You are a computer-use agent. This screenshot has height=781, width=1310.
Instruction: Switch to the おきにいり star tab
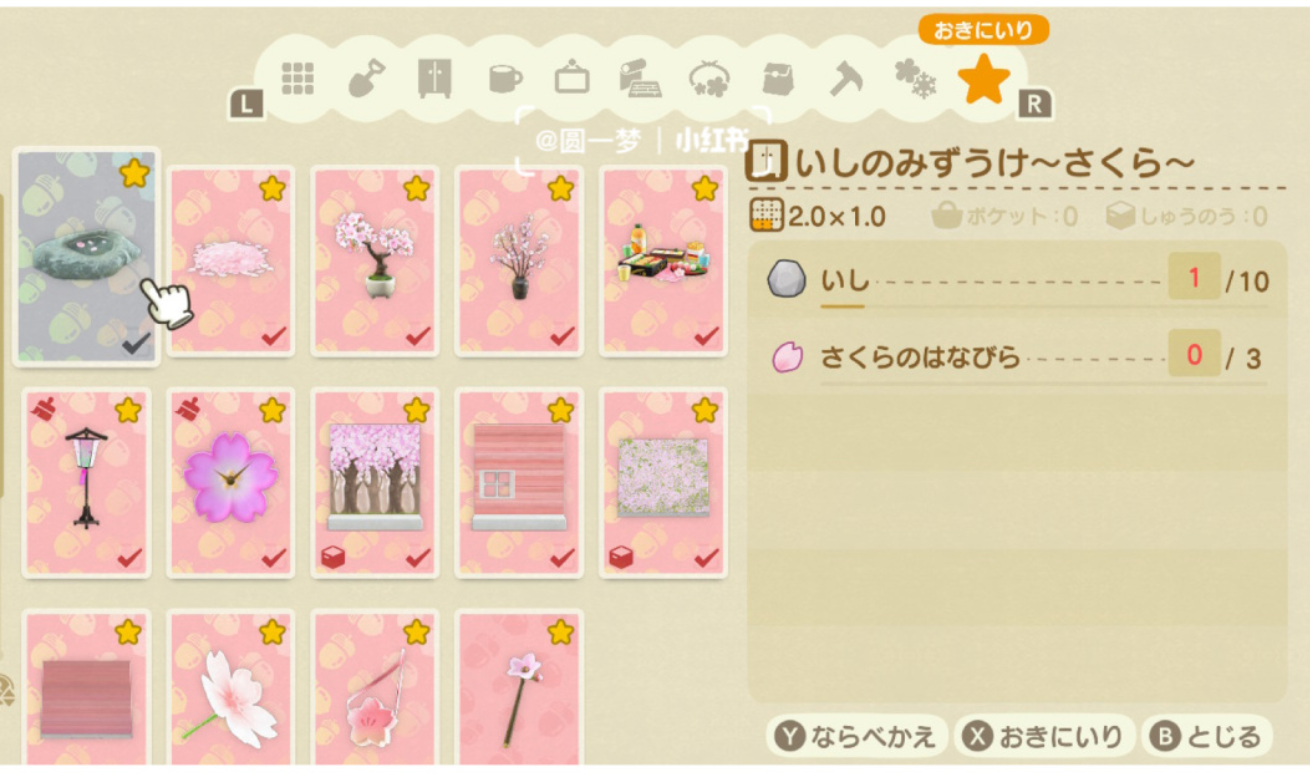(984, 79)
